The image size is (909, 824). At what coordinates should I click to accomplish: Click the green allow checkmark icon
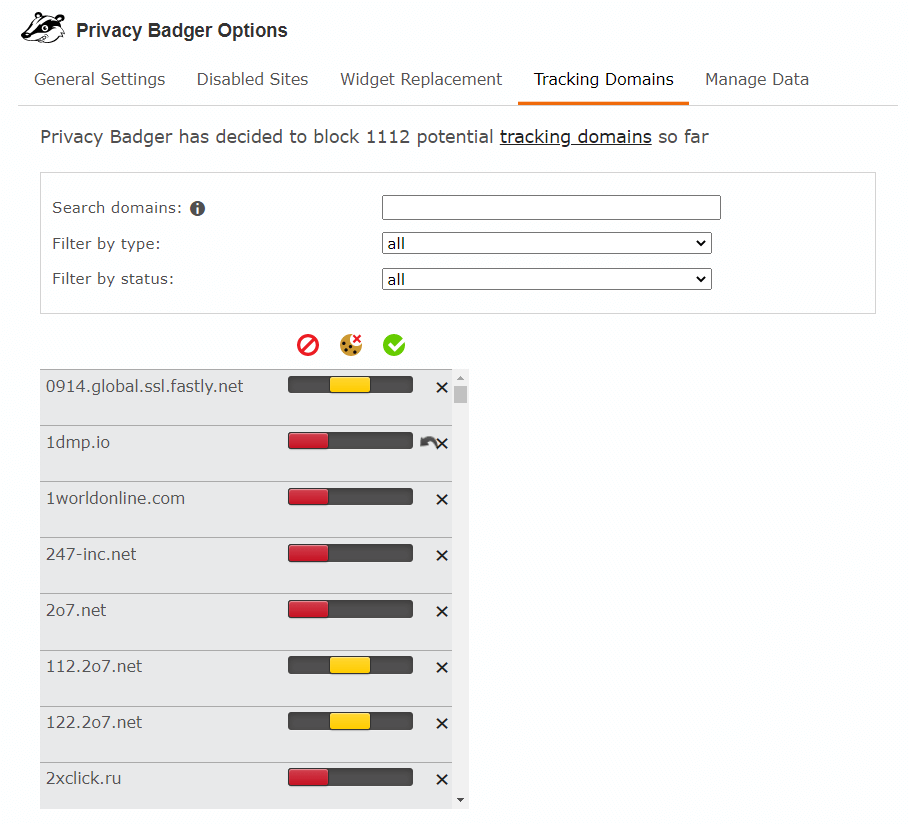tap(394, 345)
